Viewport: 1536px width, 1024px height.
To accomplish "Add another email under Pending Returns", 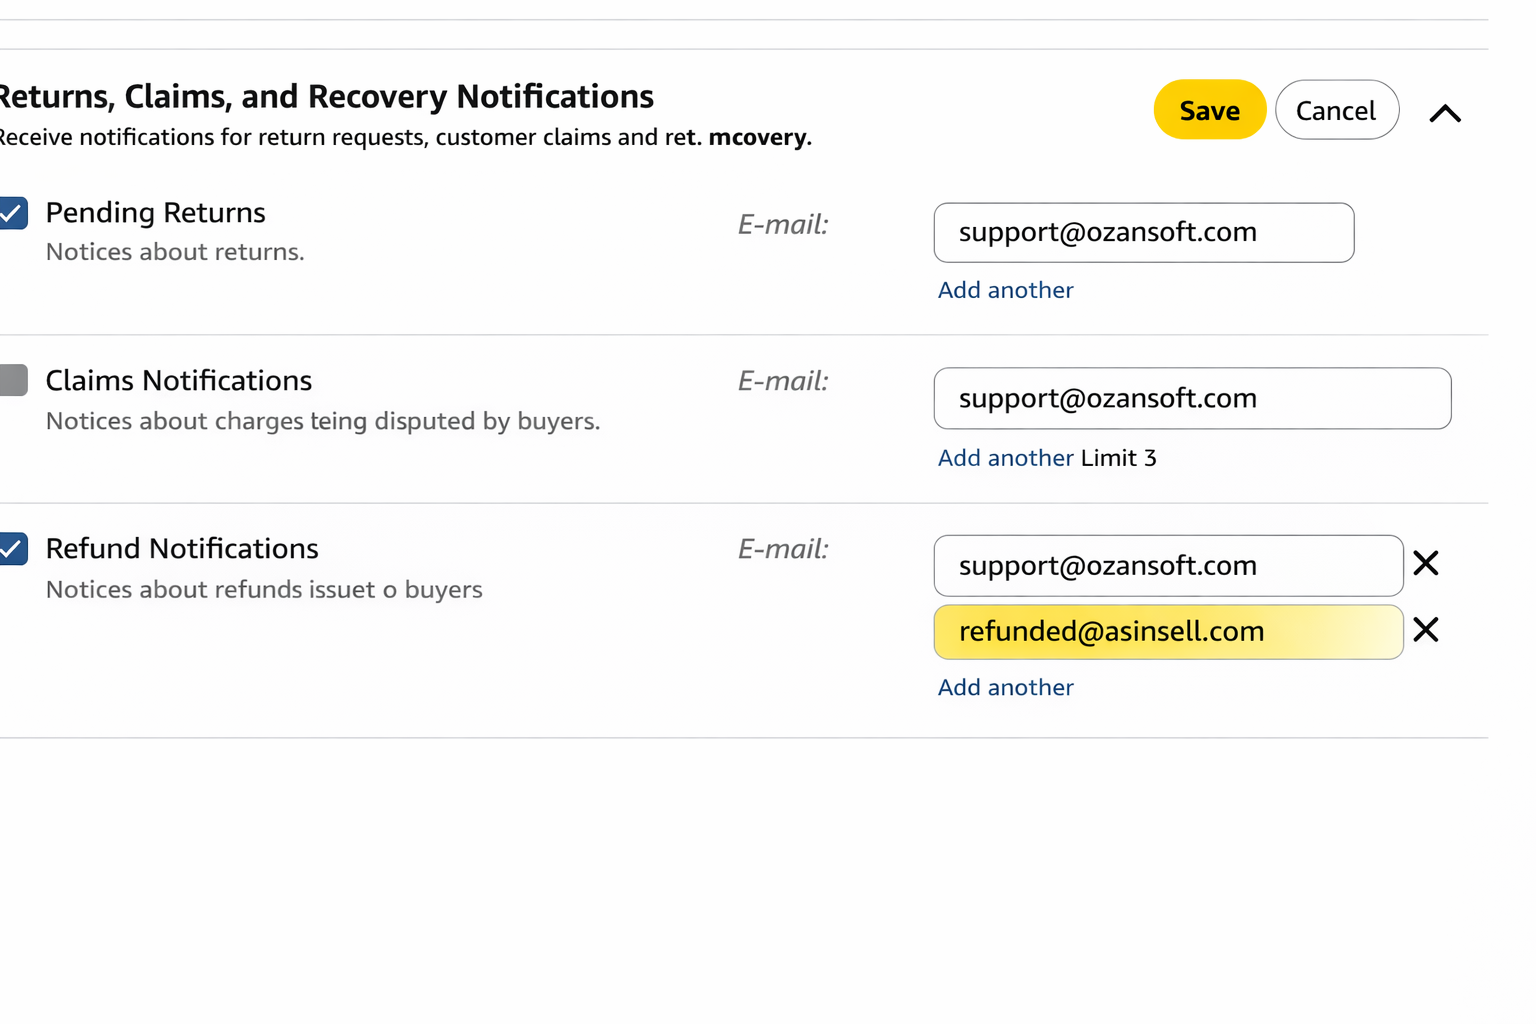I will [1005, 290].
